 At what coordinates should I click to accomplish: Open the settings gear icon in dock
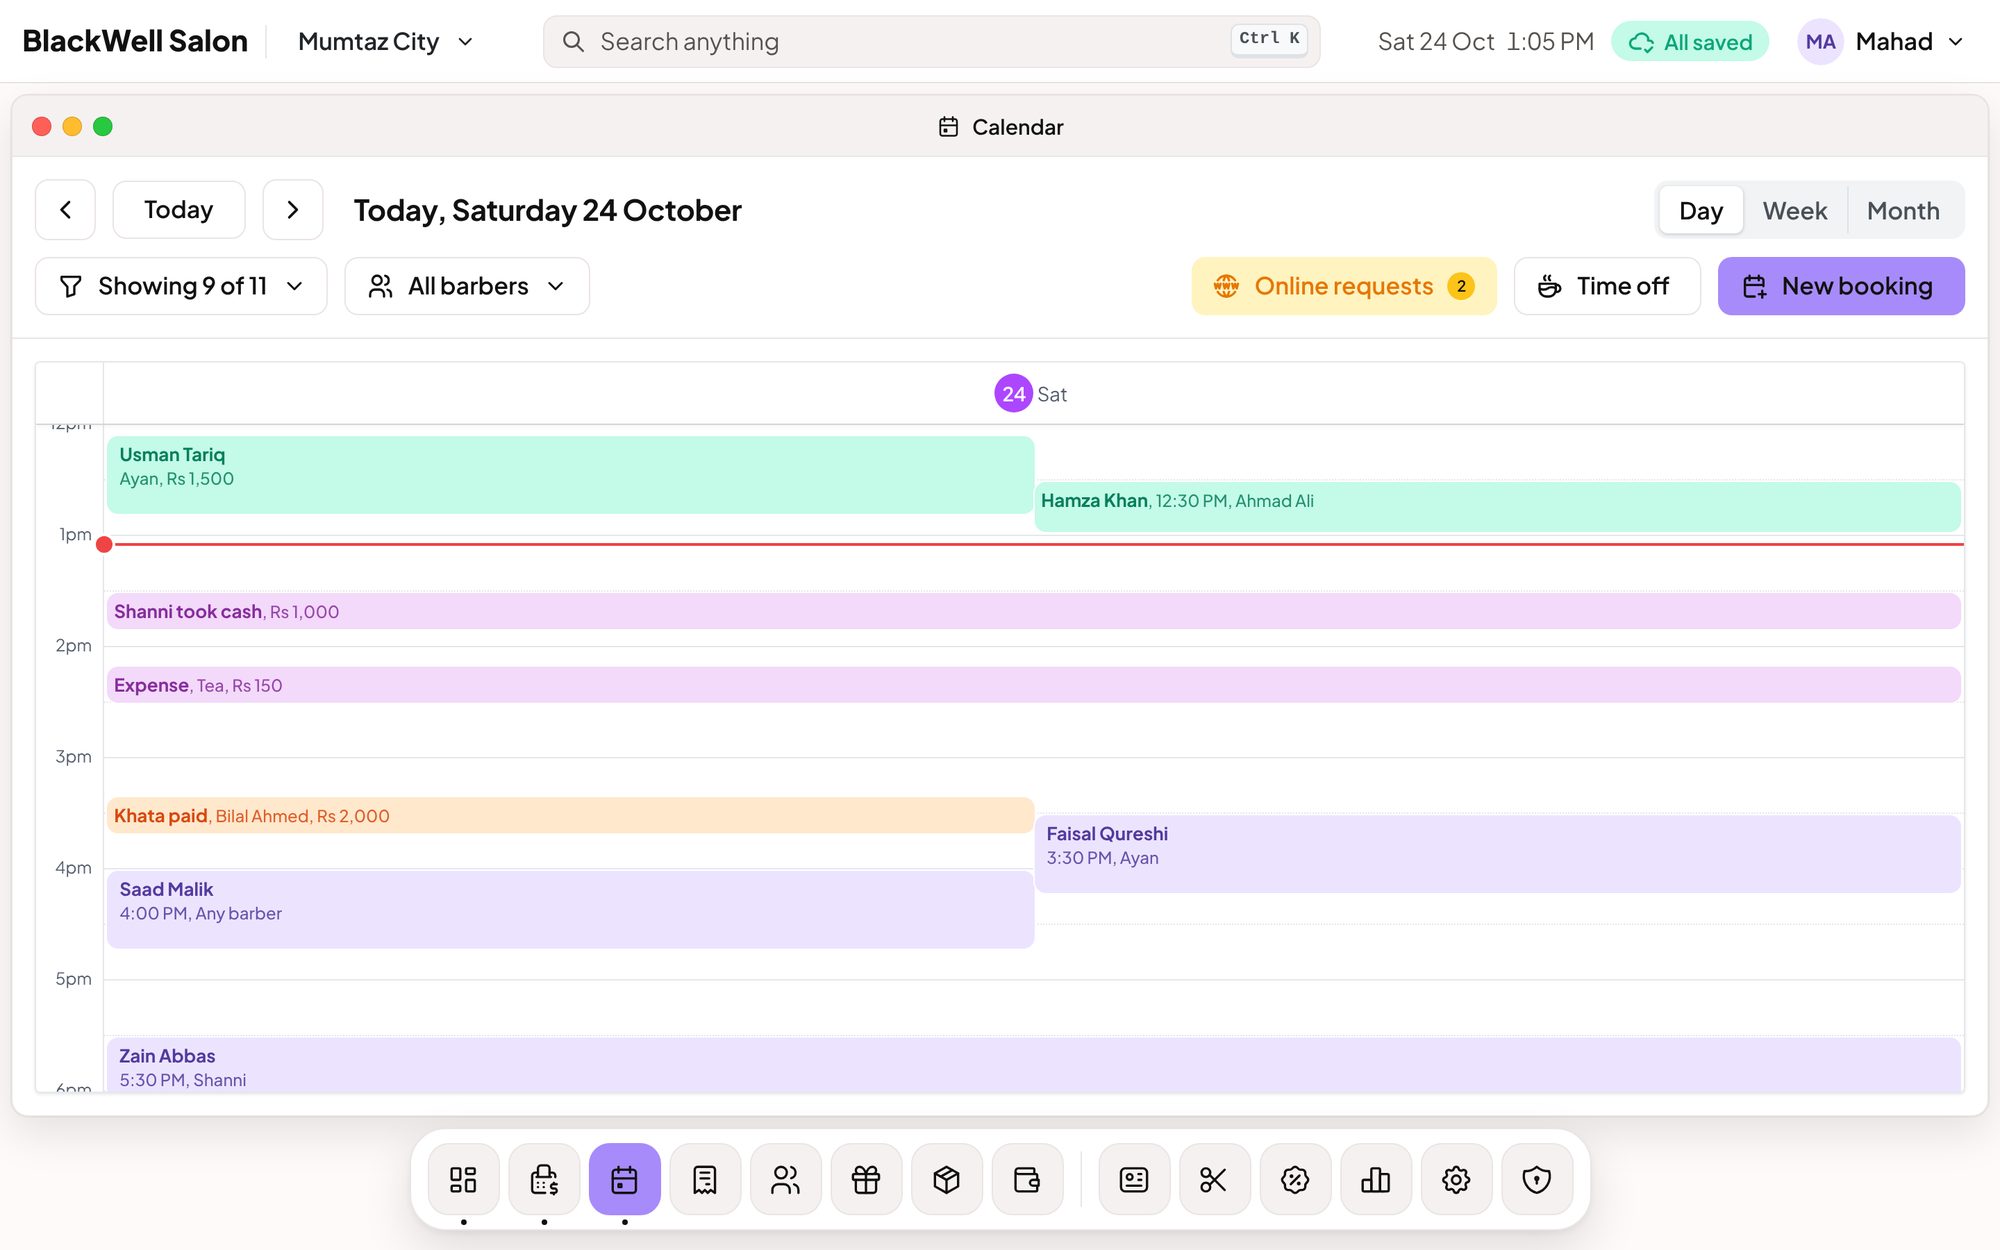(1456, 1179)
